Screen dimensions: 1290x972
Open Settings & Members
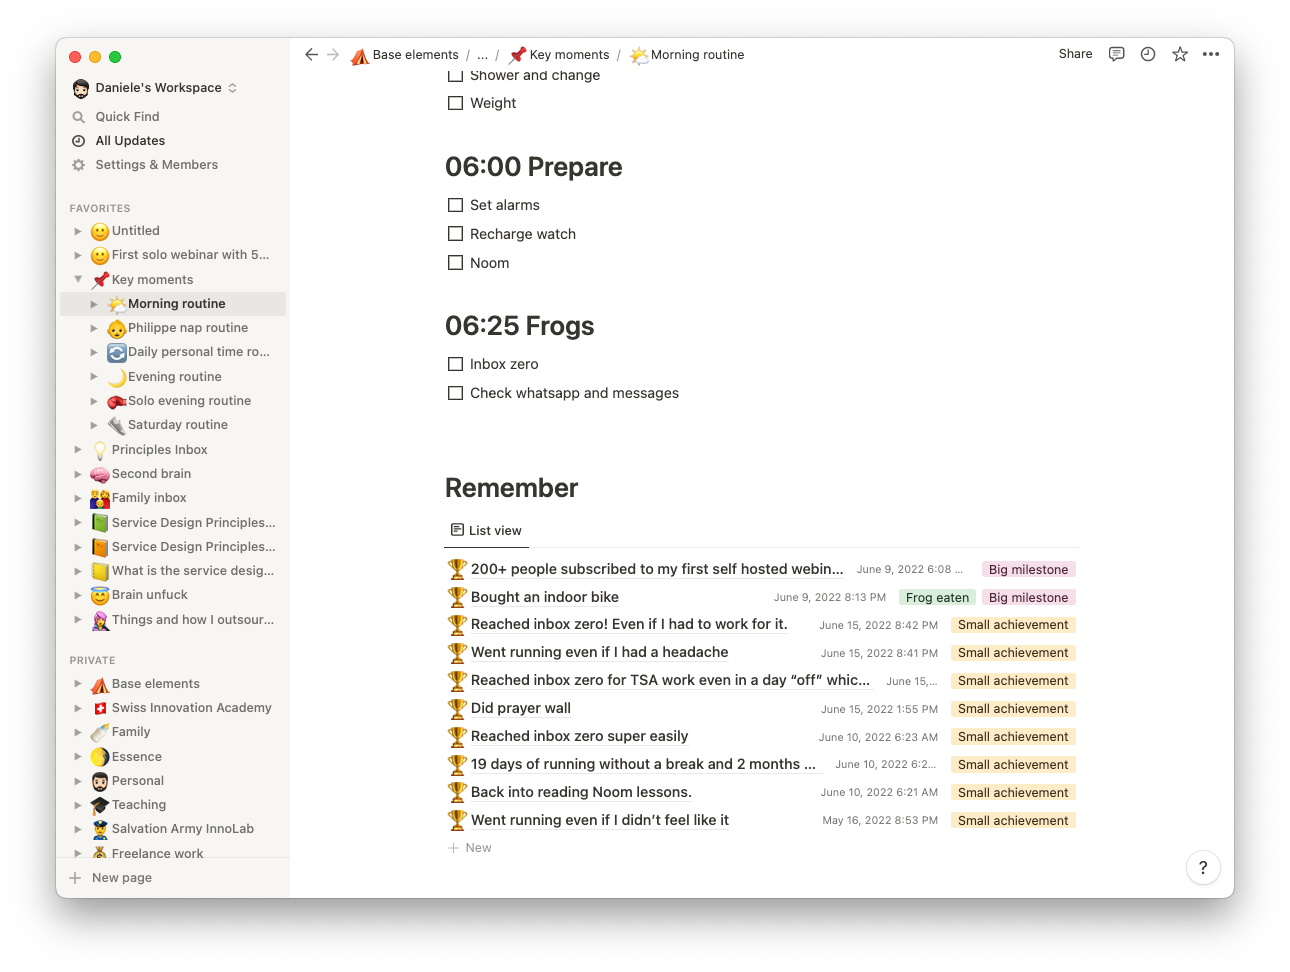point(157,165)
